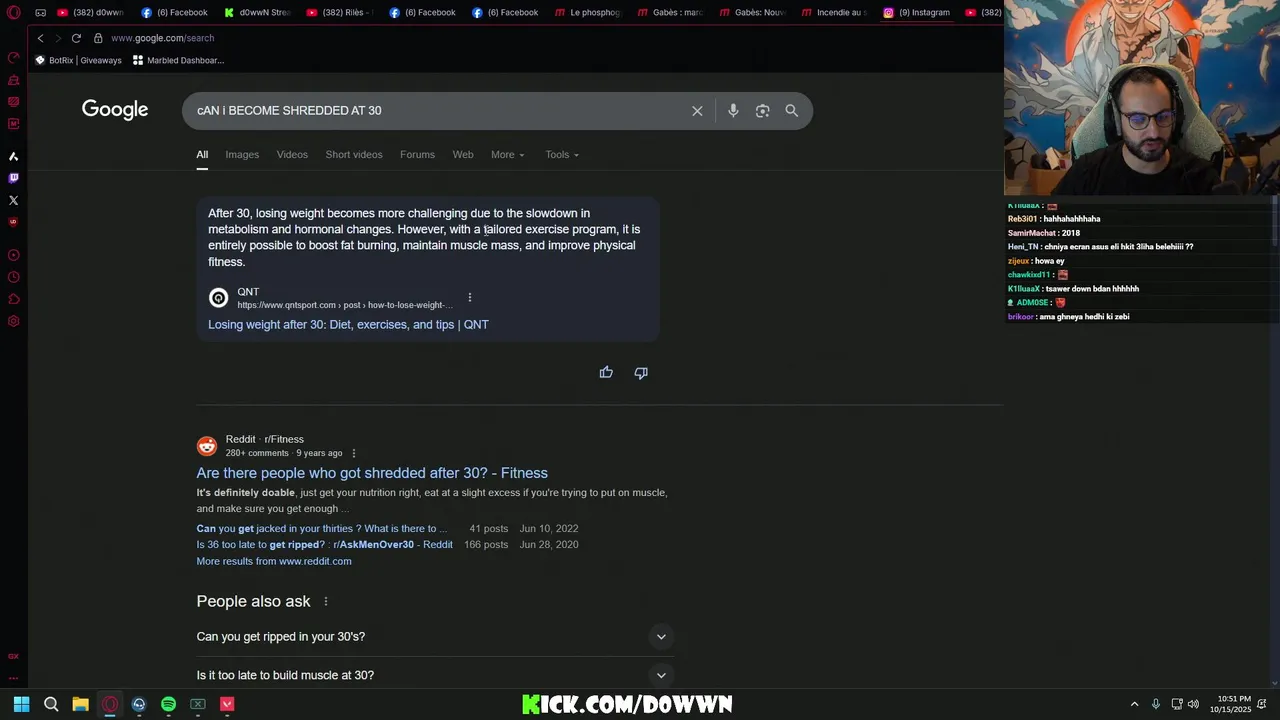1280x720 pixels.
Task: Select the All search tab
Action: [x=202, y=155]
